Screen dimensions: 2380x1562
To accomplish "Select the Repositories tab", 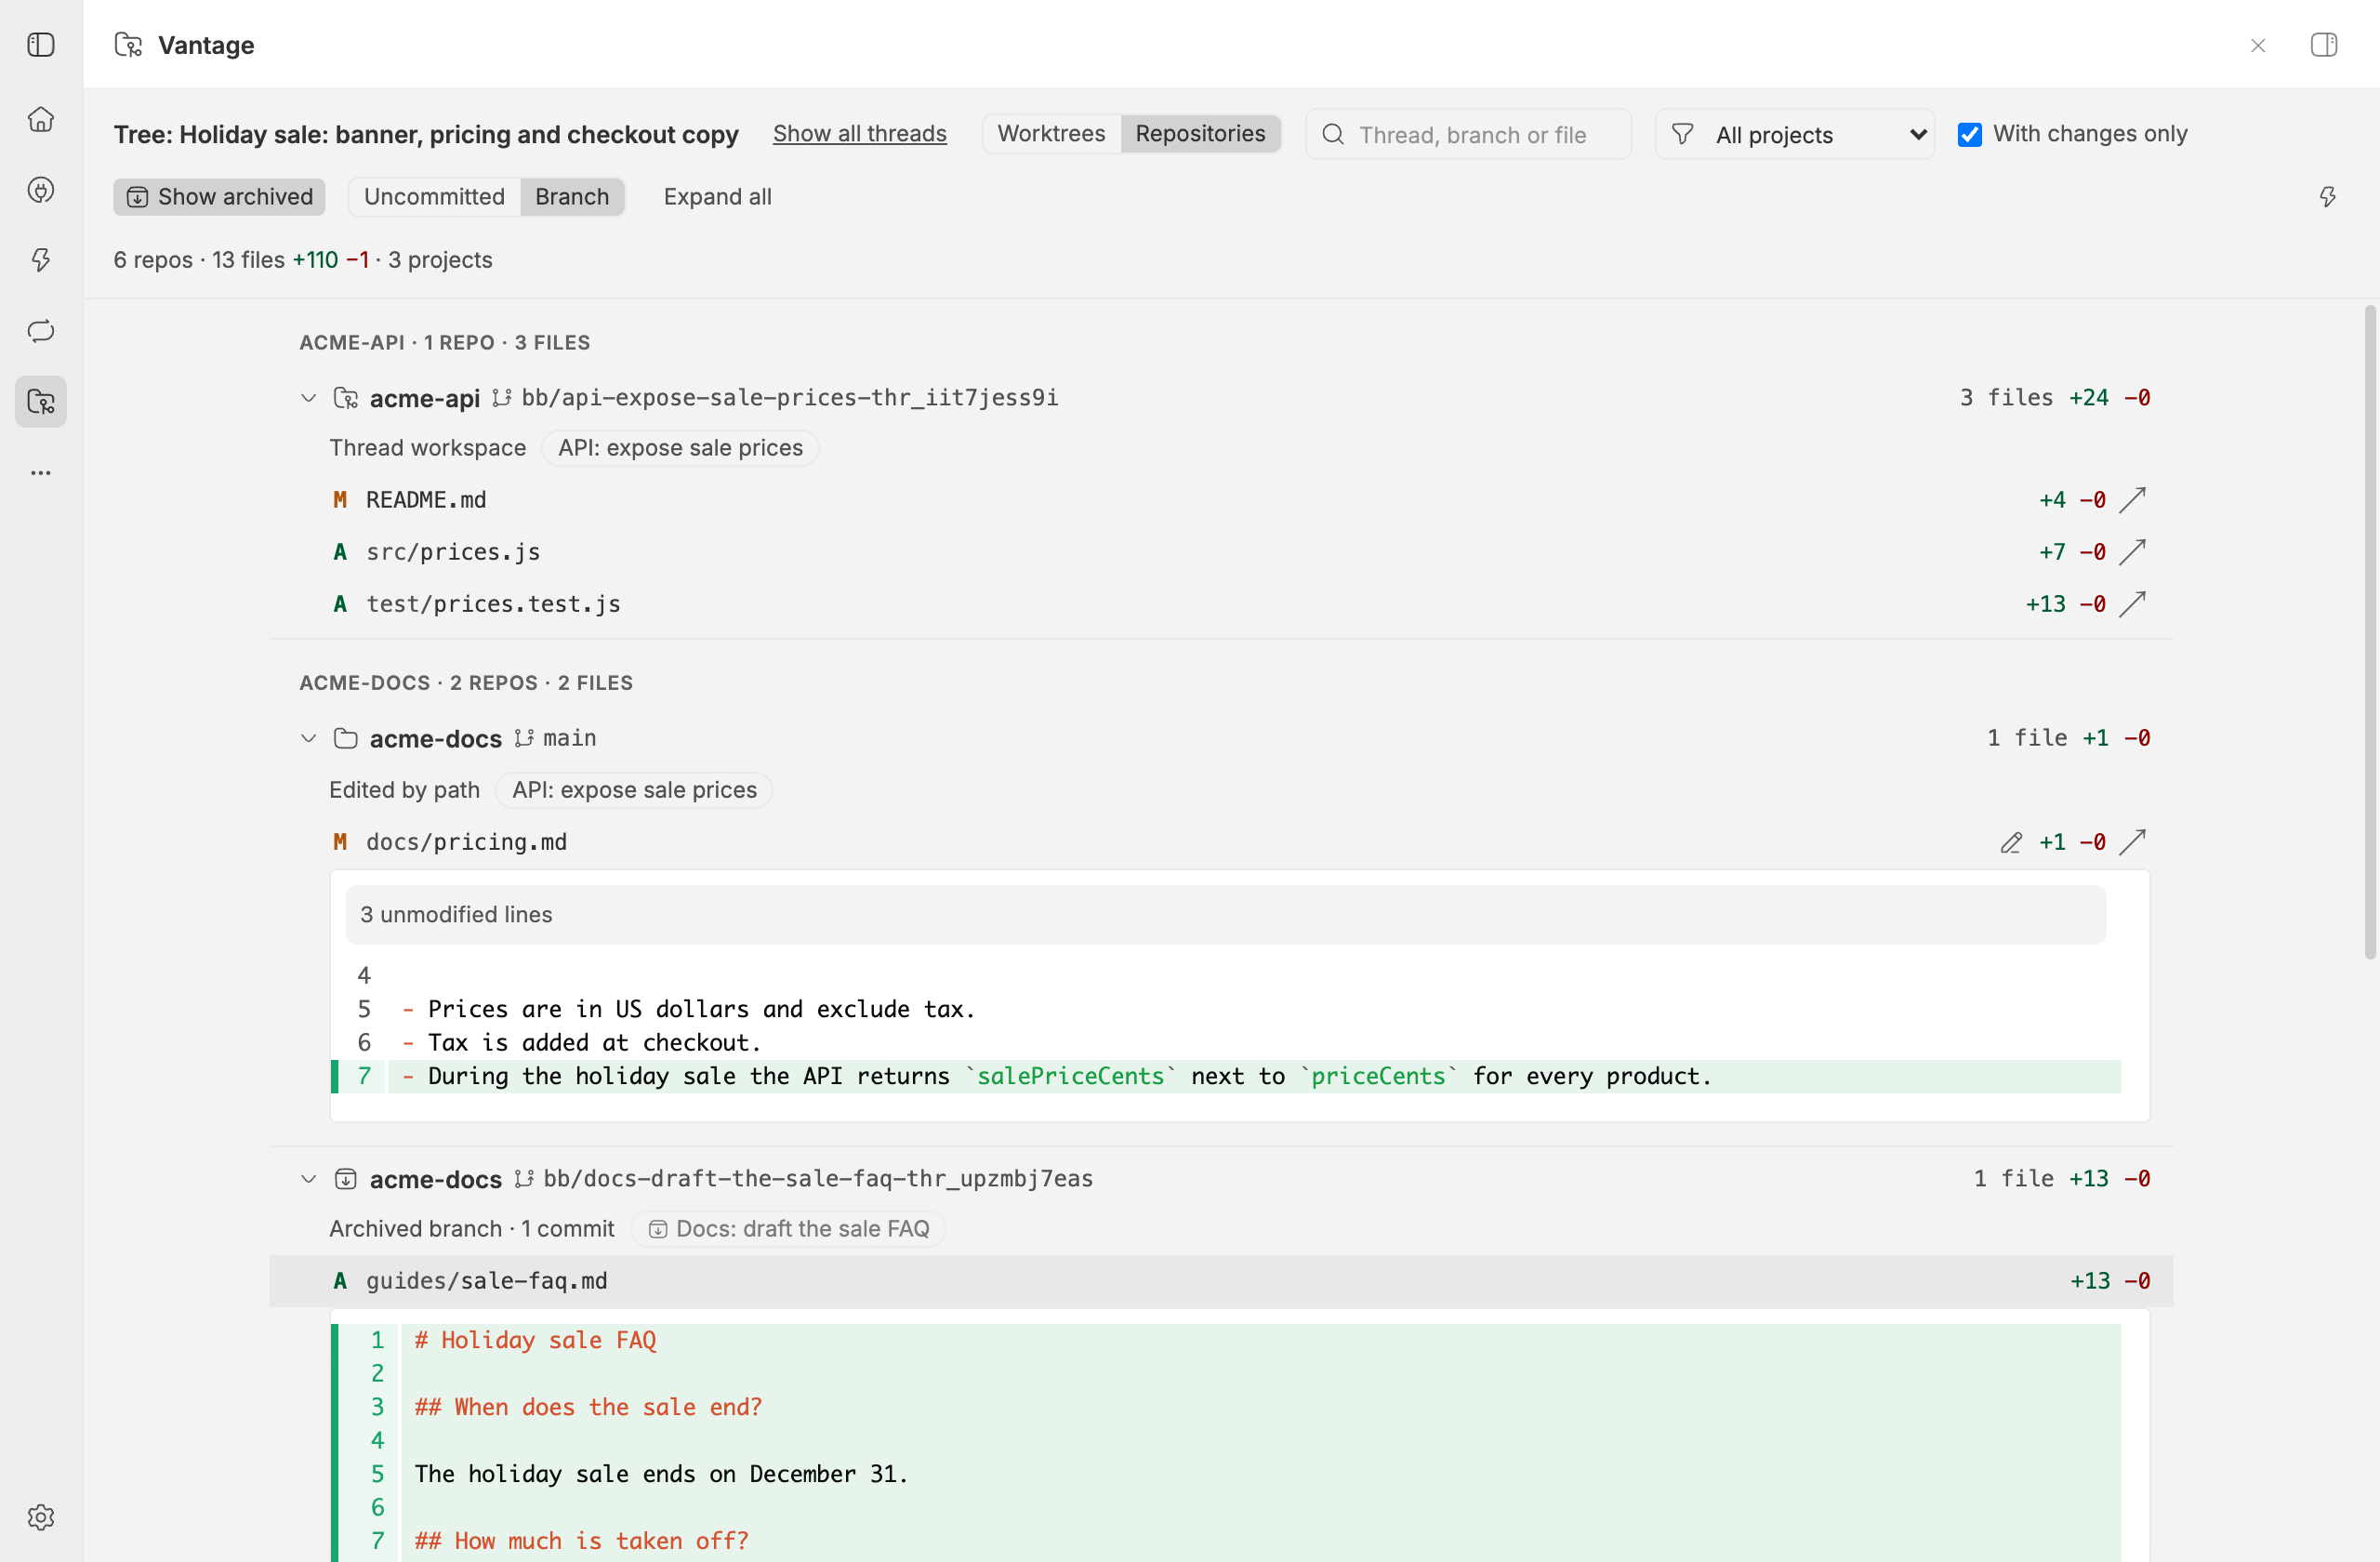I will (1200, 134).
